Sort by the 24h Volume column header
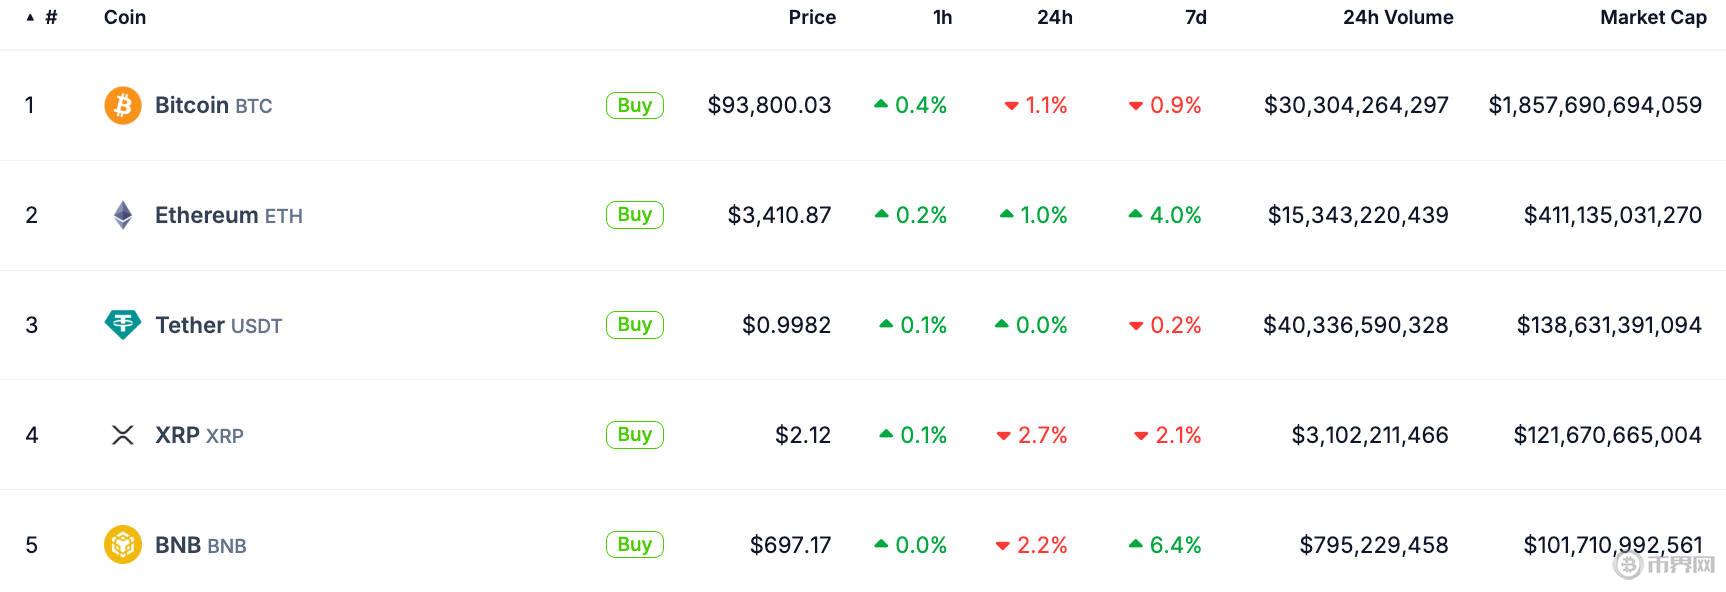Viewport: 1726px width, 592px height. pos(1397,17)
